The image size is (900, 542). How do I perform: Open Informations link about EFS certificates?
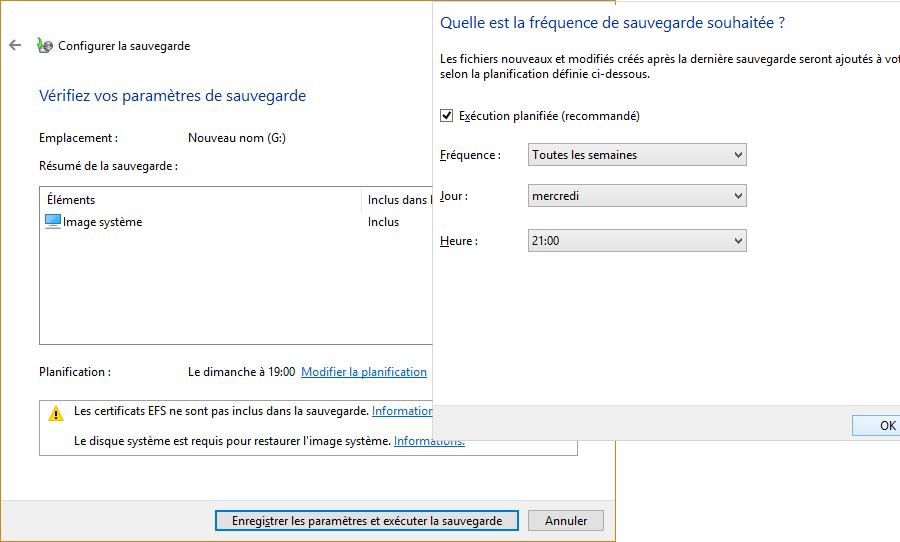click(x=402, y=411)
